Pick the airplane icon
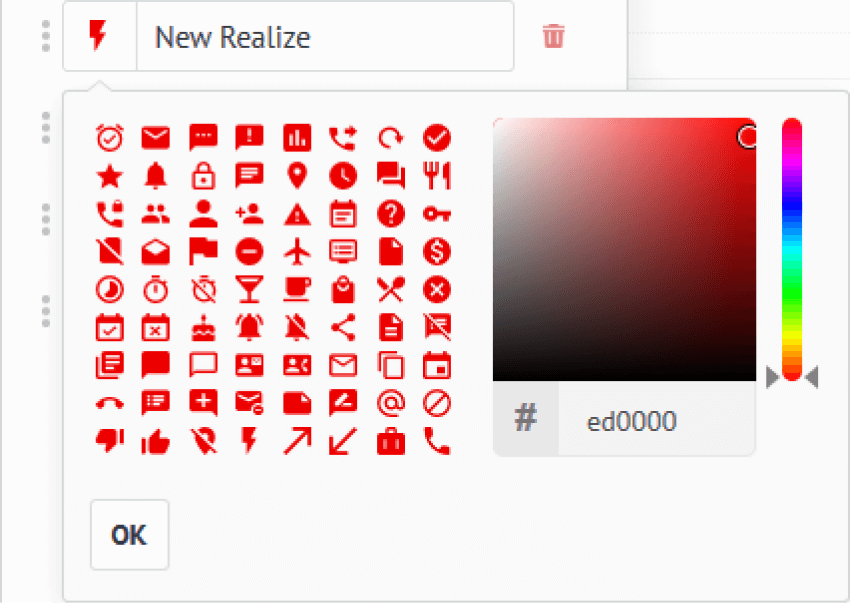Screen dimensions: 850x603 [x=297, y=252]
